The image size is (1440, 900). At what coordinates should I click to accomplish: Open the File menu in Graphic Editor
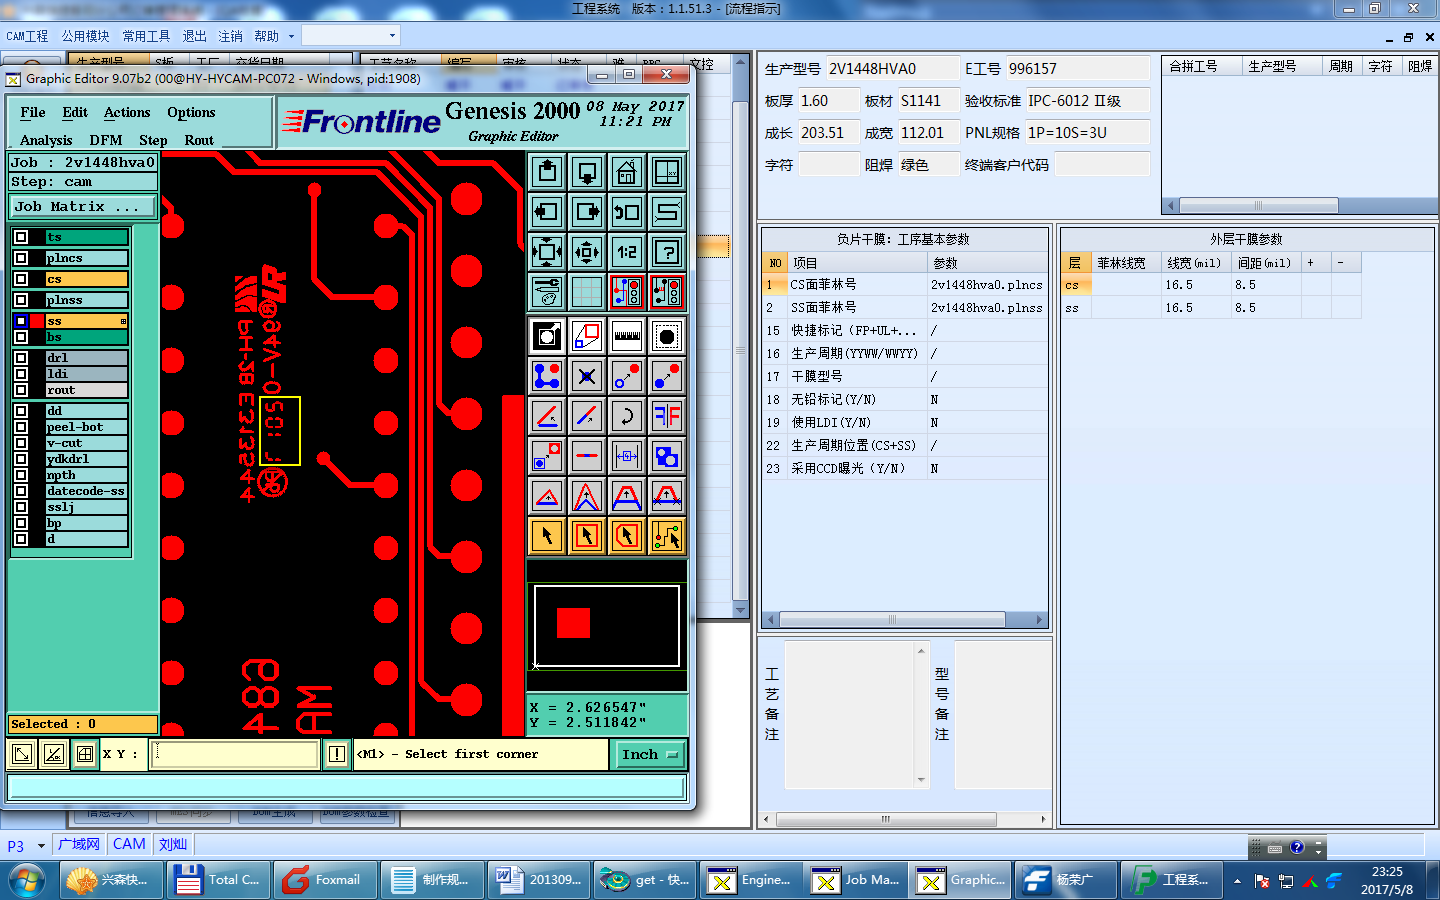[x=33, y=112]
